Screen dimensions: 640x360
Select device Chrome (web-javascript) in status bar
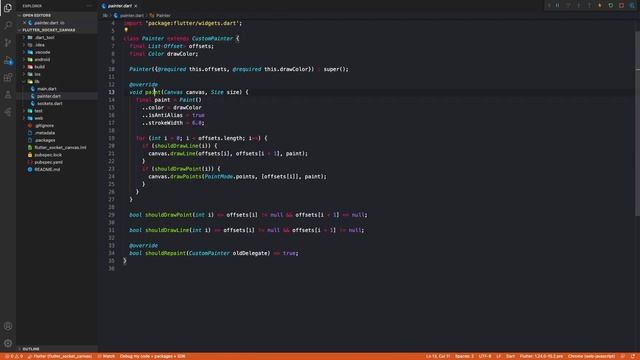pos(591,356)
